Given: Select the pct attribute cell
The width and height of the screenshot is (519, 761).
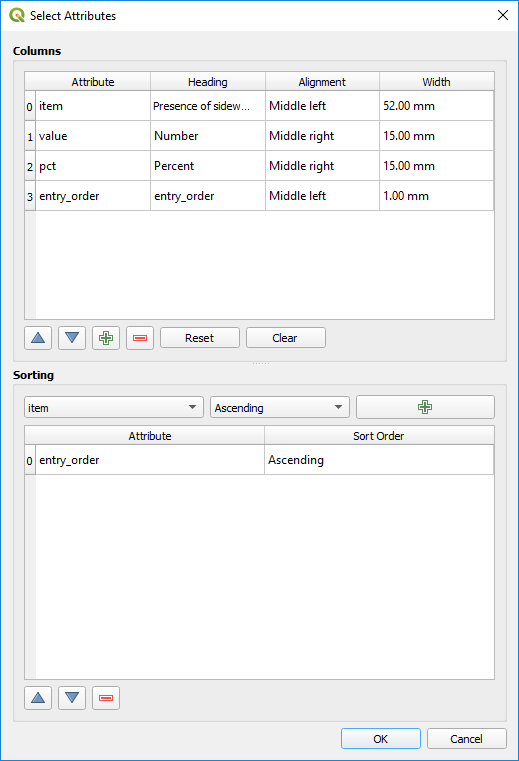Looking at the screenshot, I should [93, 166].
